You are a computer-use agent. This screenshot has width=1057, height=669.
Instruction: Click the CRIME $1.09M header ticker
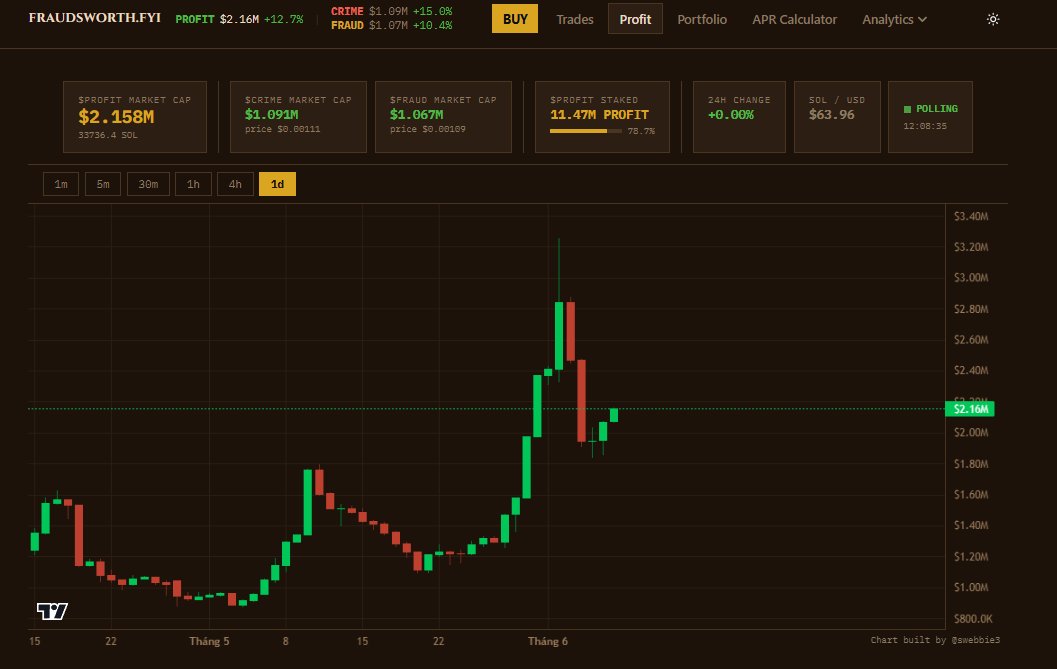[x=391, y=11]
